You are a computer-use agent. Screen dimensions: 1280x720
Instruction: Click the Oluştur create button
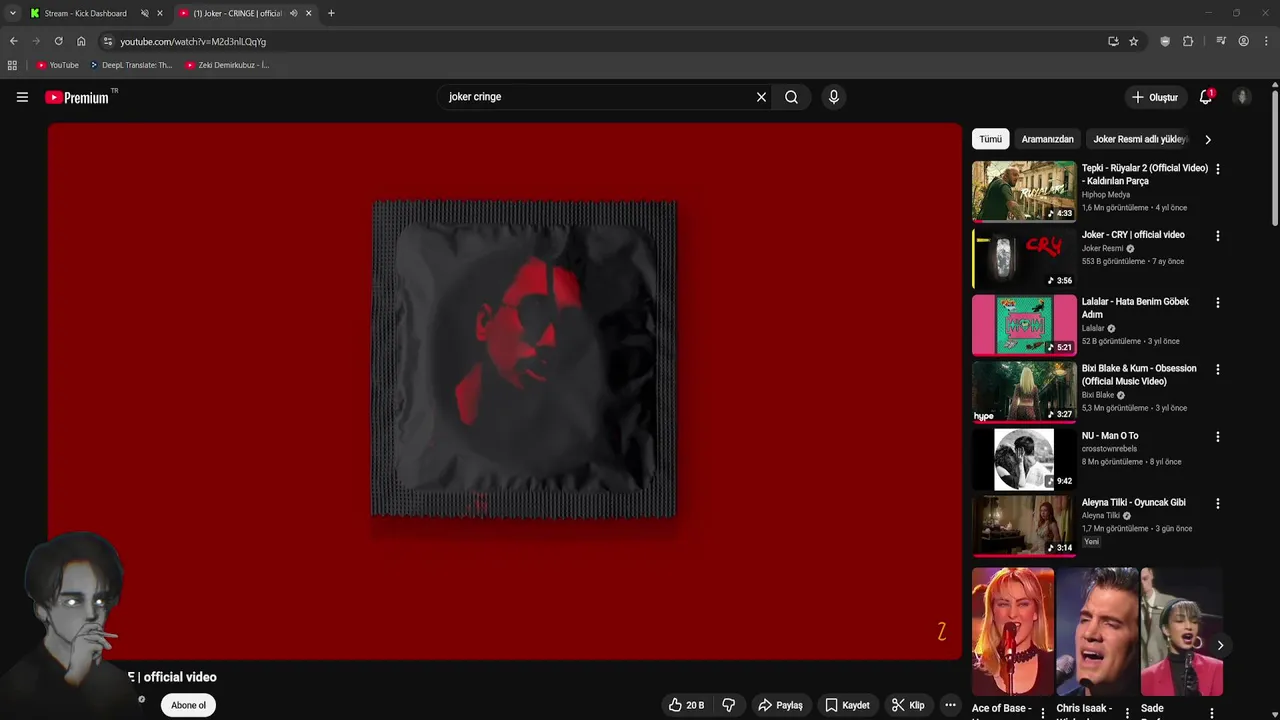[x=1154, y=97]
